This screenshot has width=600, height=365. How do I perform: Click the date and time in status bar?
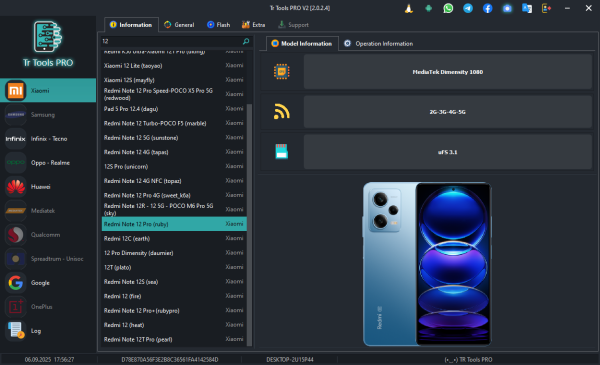(49, 360)
